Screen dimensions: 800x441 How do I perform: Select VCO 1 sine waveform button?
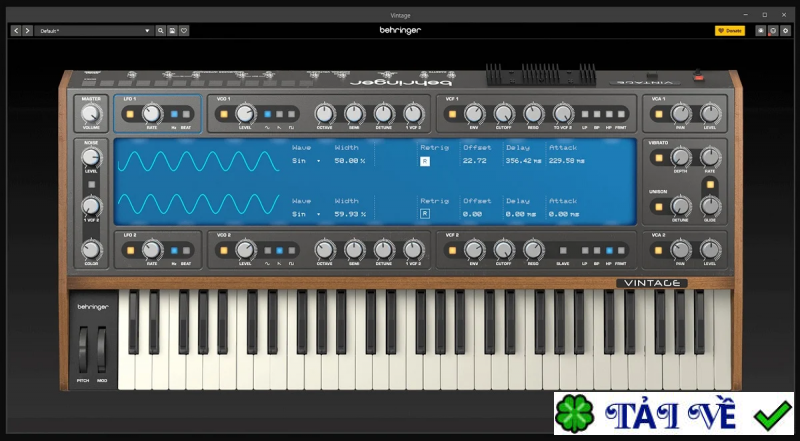pos(267,114)
